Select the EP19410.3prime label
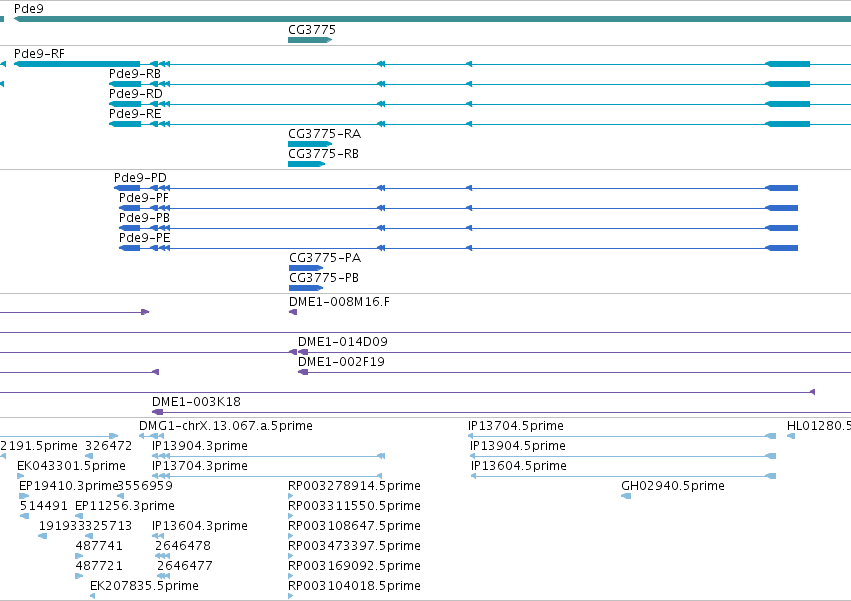The height and width of the screenshot is (601, 851). point(68,486)
